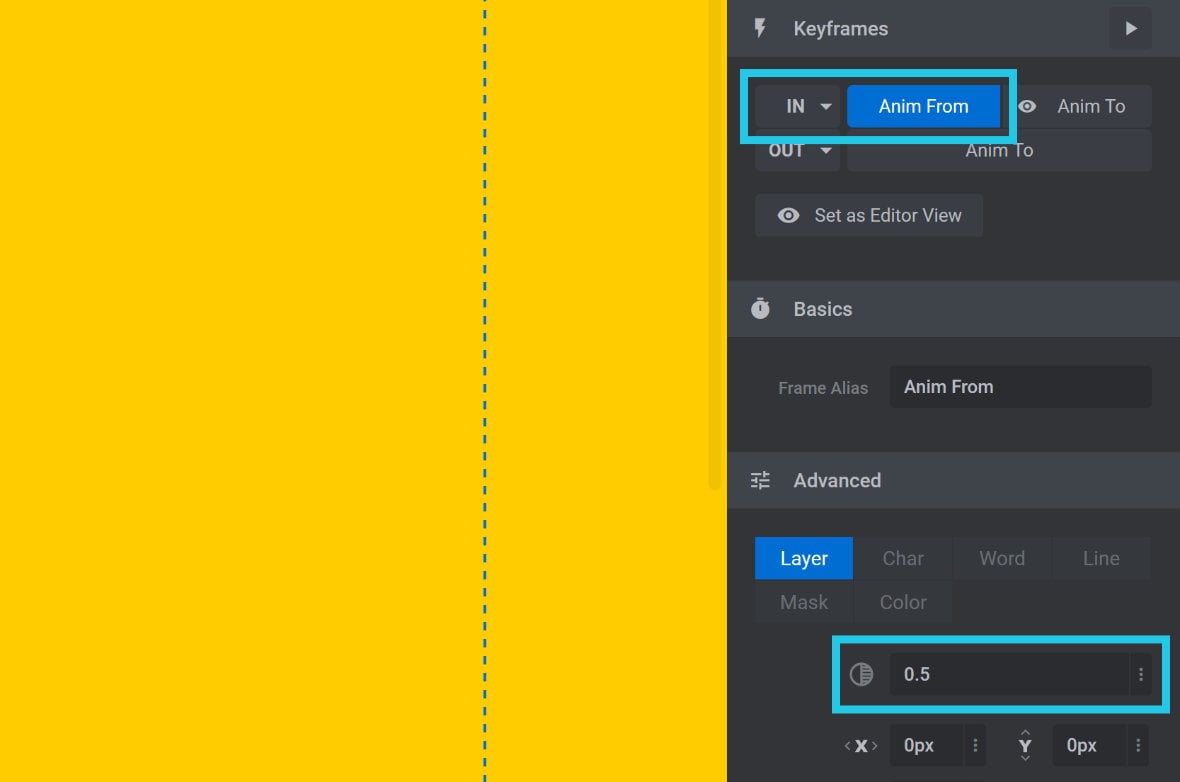This screenshot has width=1180, height=782.
Task: Click the Frame Alias label
Action: [823, 388]
